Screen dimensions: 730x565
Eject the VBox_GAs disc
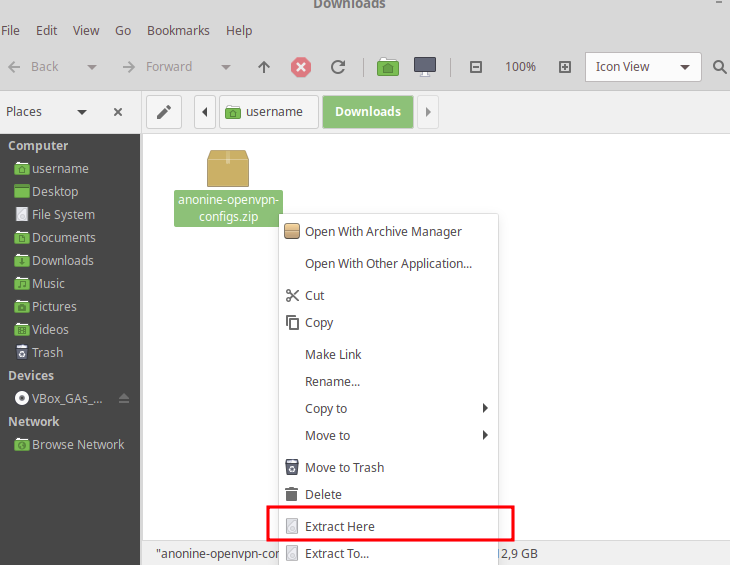click(123, 398)
